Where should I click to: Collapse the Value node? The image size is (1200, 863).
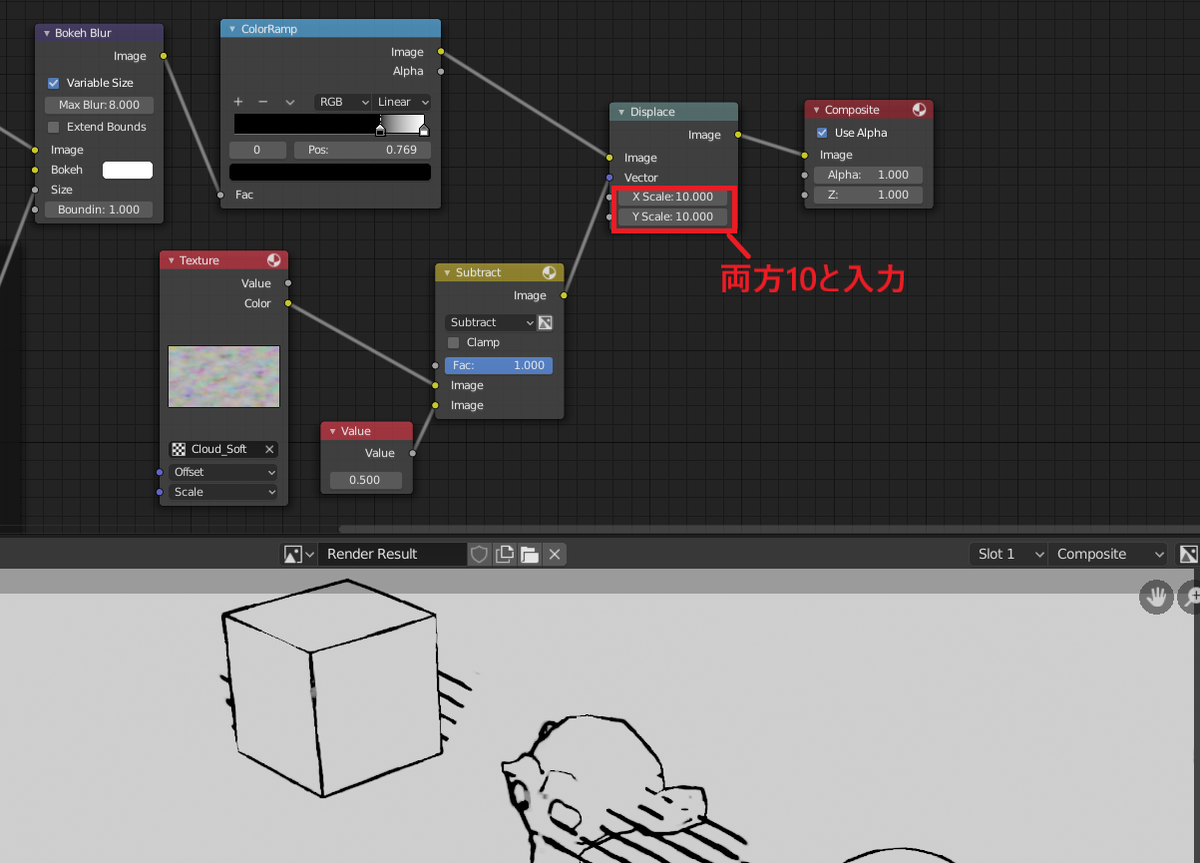(x=332, y=431)
